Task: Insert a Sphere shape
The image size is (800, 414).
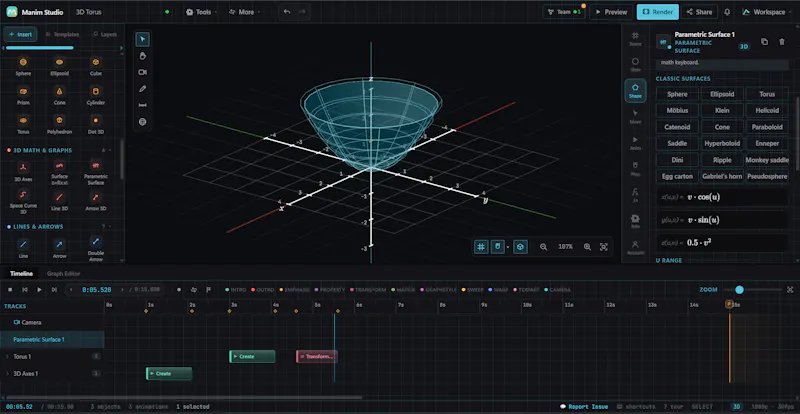Action: 23,66
